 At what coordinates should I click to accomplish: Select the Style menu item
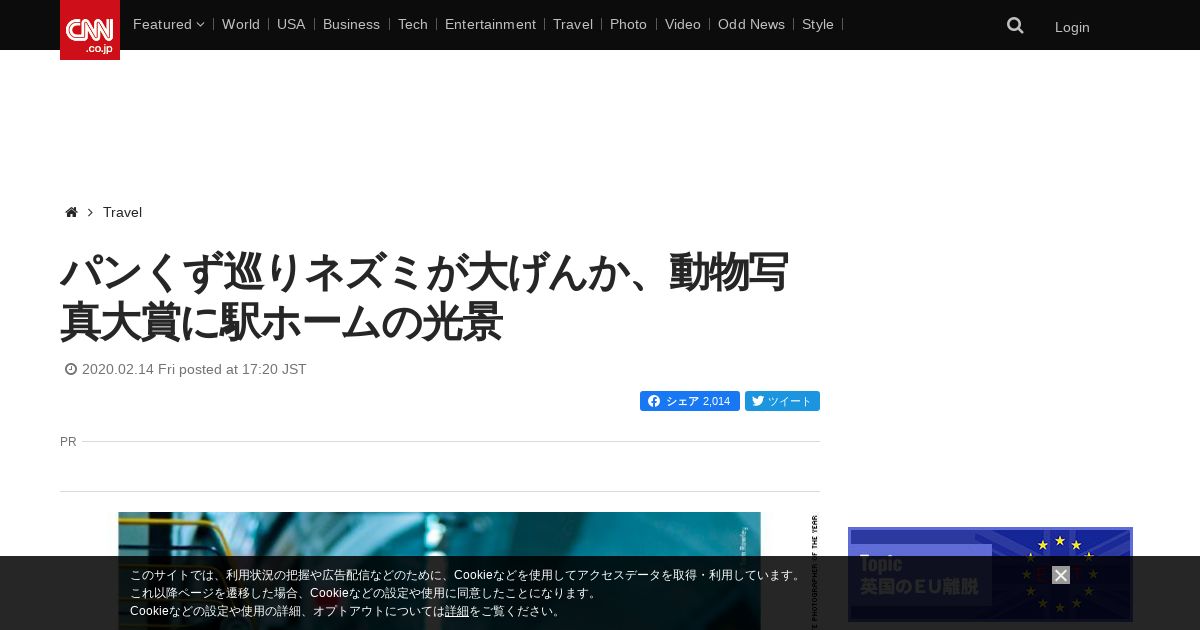coord(818,24)
